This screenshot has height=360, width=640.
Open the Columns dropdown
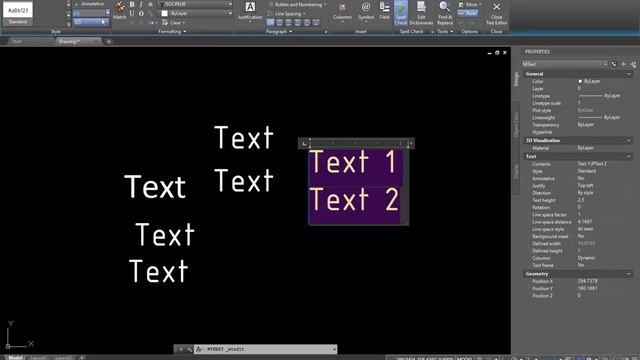click(342, 11)
